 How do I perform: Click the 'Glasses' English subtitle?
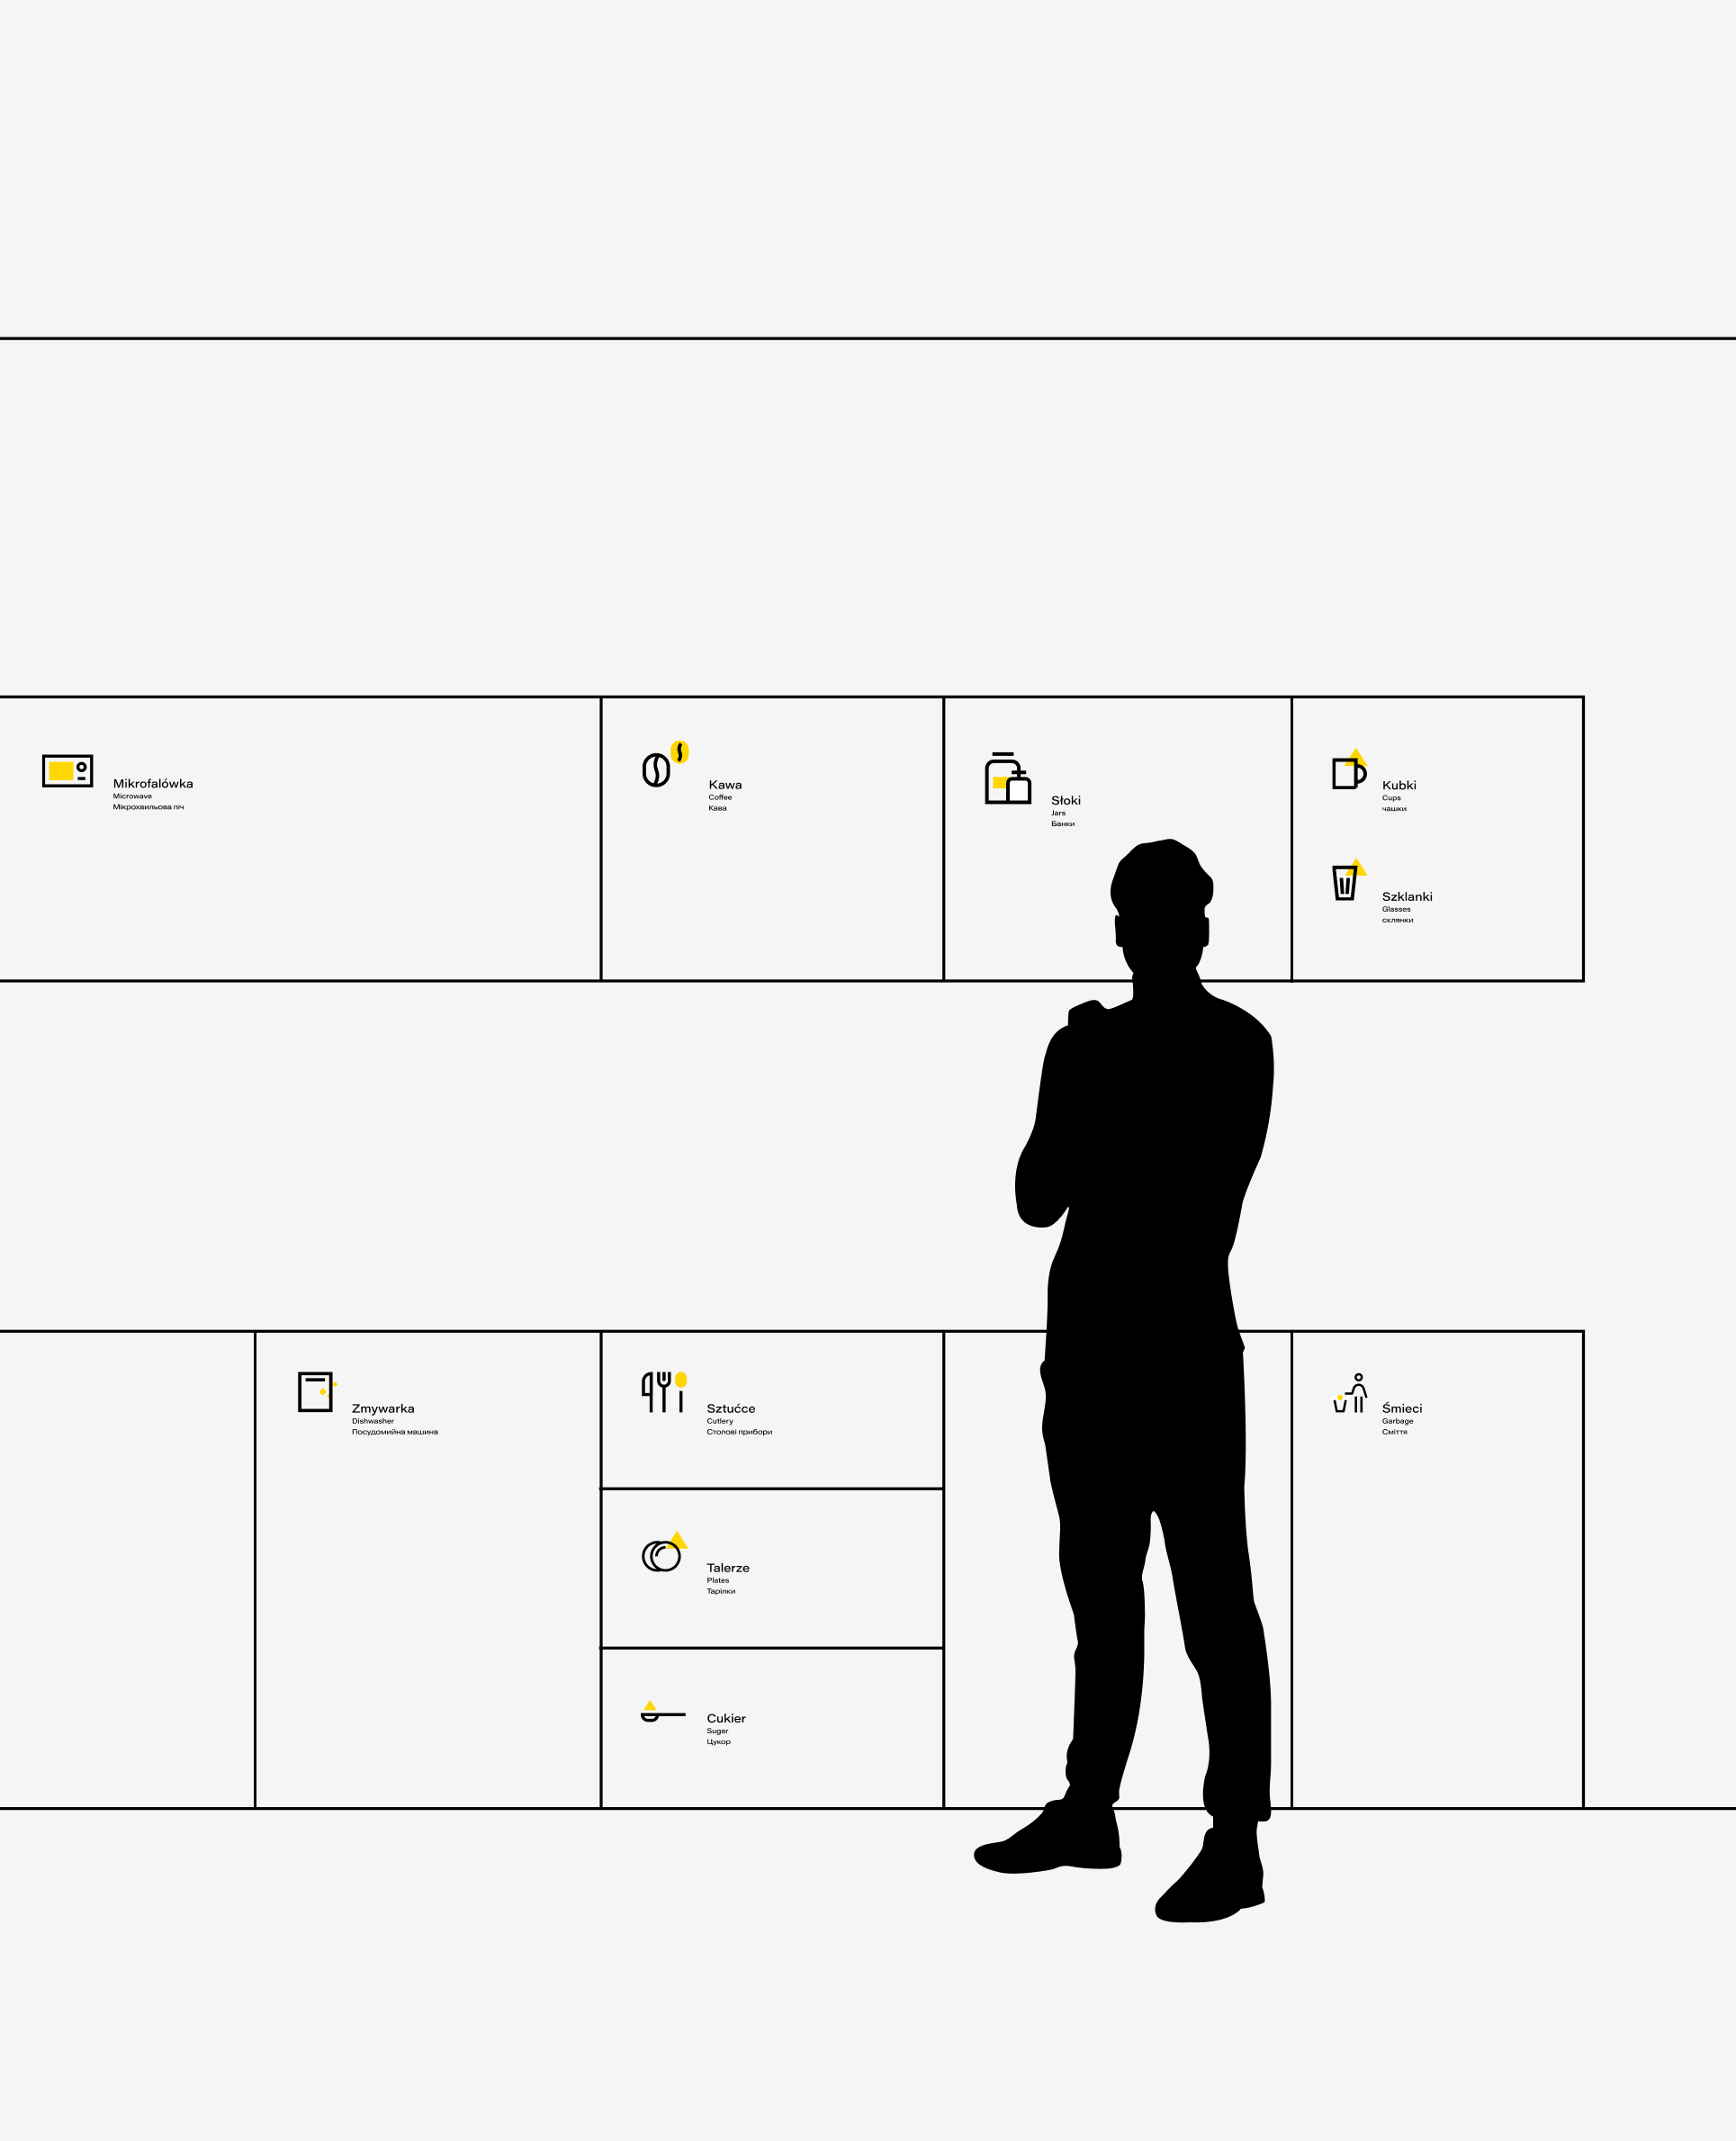[x=1396, y=909]
